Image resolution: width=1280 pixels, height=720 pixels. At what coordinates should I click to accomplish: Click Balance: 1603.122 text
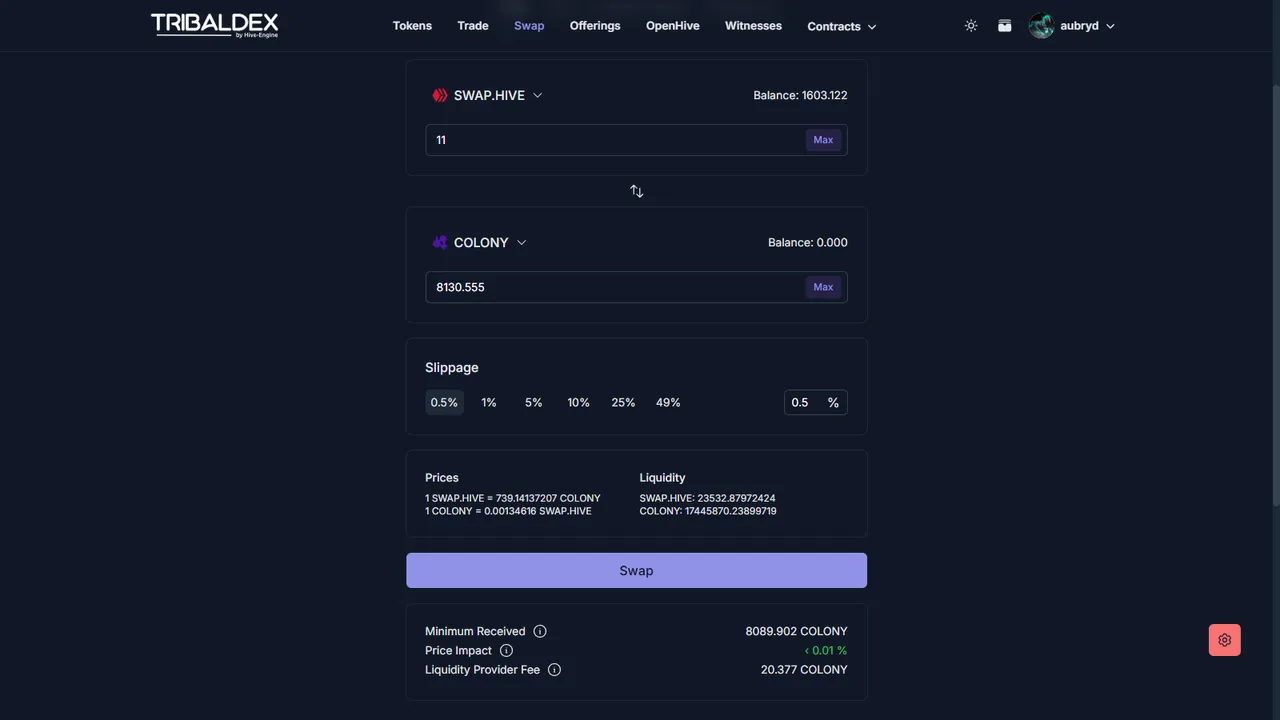pyautogui.click(x=800, y=95)
